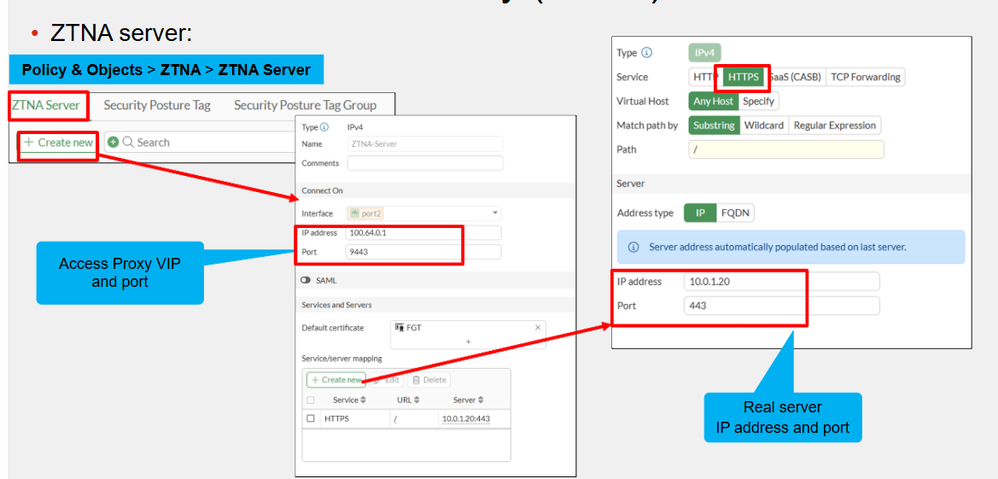This screenshot has height=479, width=998.
Task: Click the HTTPS service cell
Action: [337, 419]
